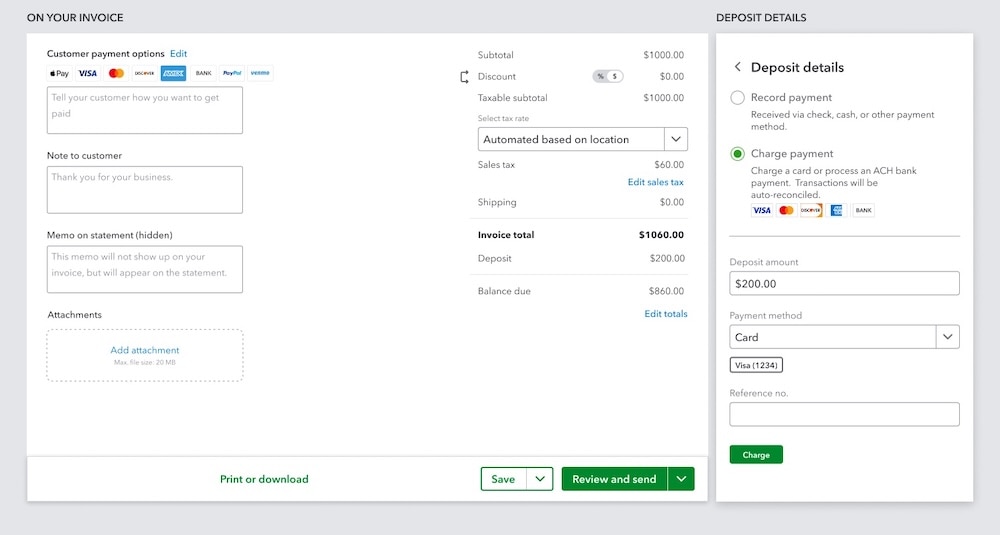Image resolution: width=1000 pixels, height=535 pixels.
Task: Focus the how you want to get paid field
Action: [x=145, y=110]
